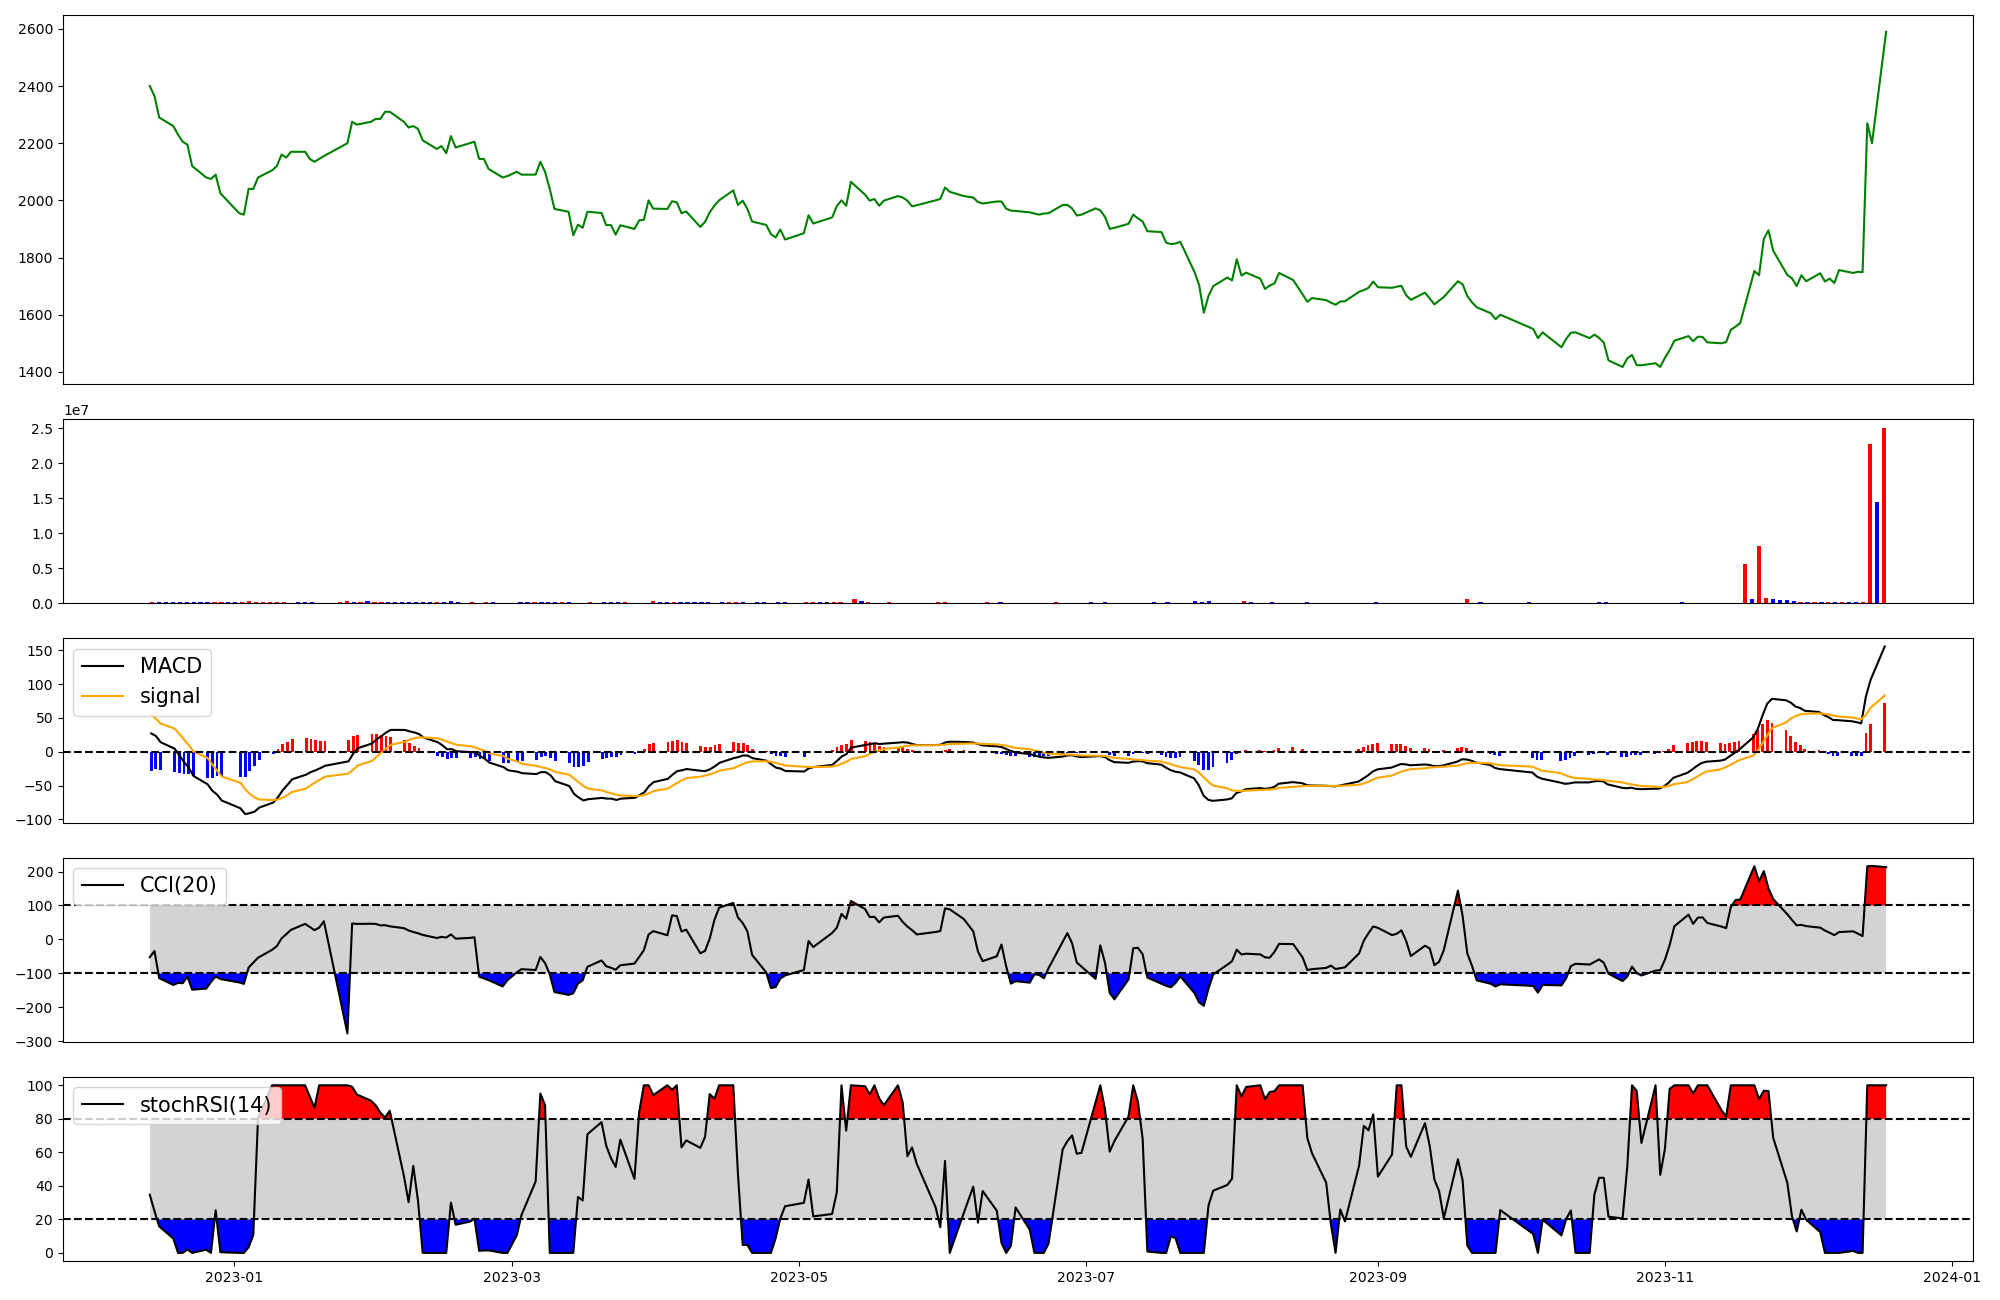The width and height of the screenshot is (2000, 1300).
Task: Click the tall blue volume bar near the right edge
Action: coord(1877,552)
